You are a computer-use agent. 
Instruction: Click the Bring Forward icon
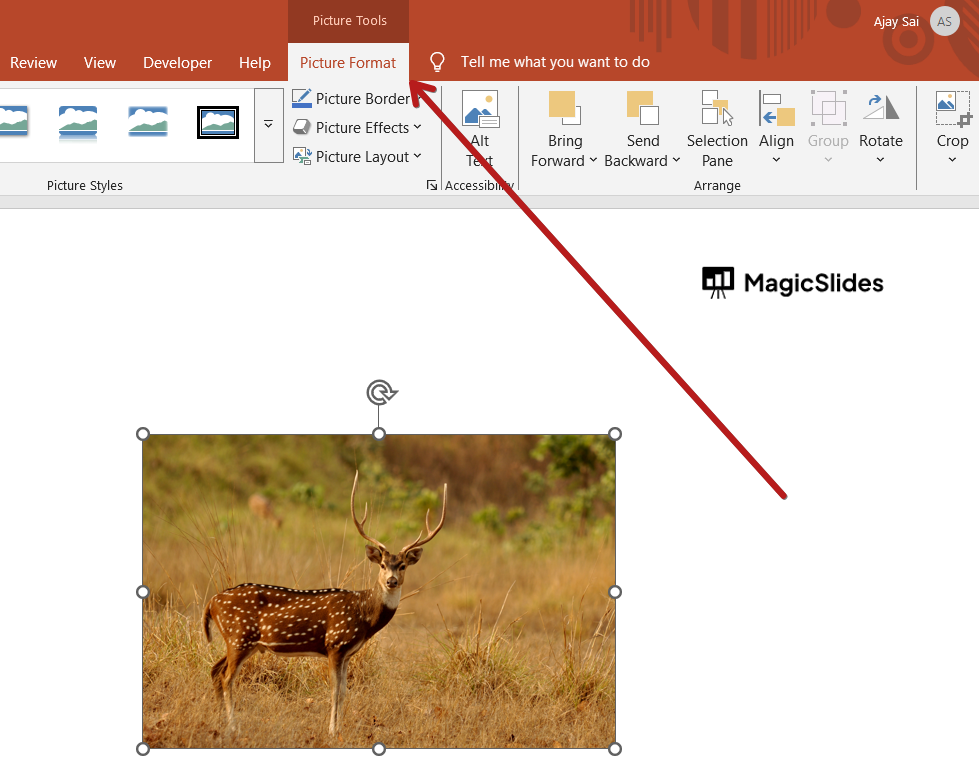coord(563,108)
